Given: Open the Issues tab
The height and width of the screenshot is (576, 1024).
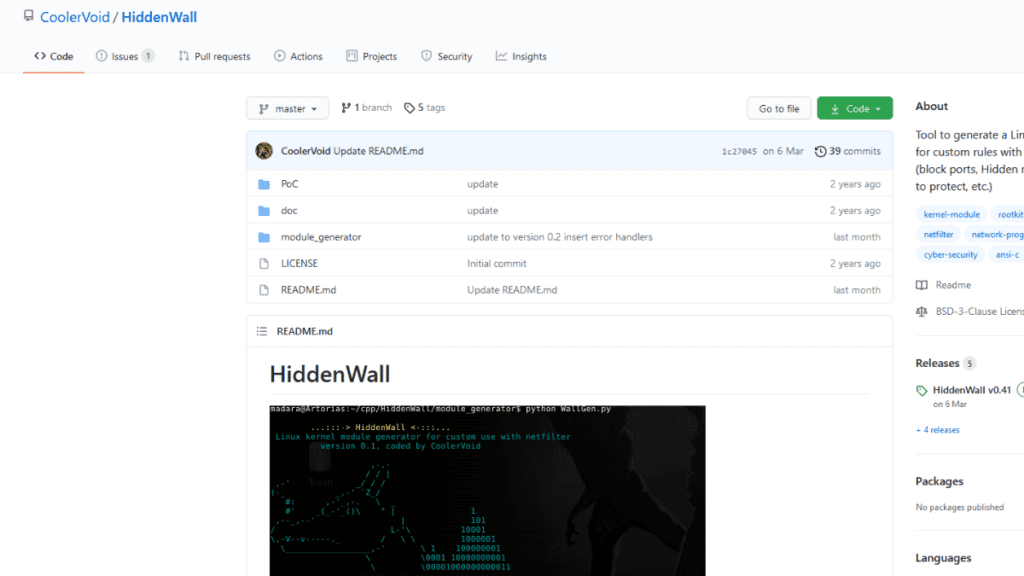Looking at the screenshot, I should pyautogui.click(x=125, y=56).
